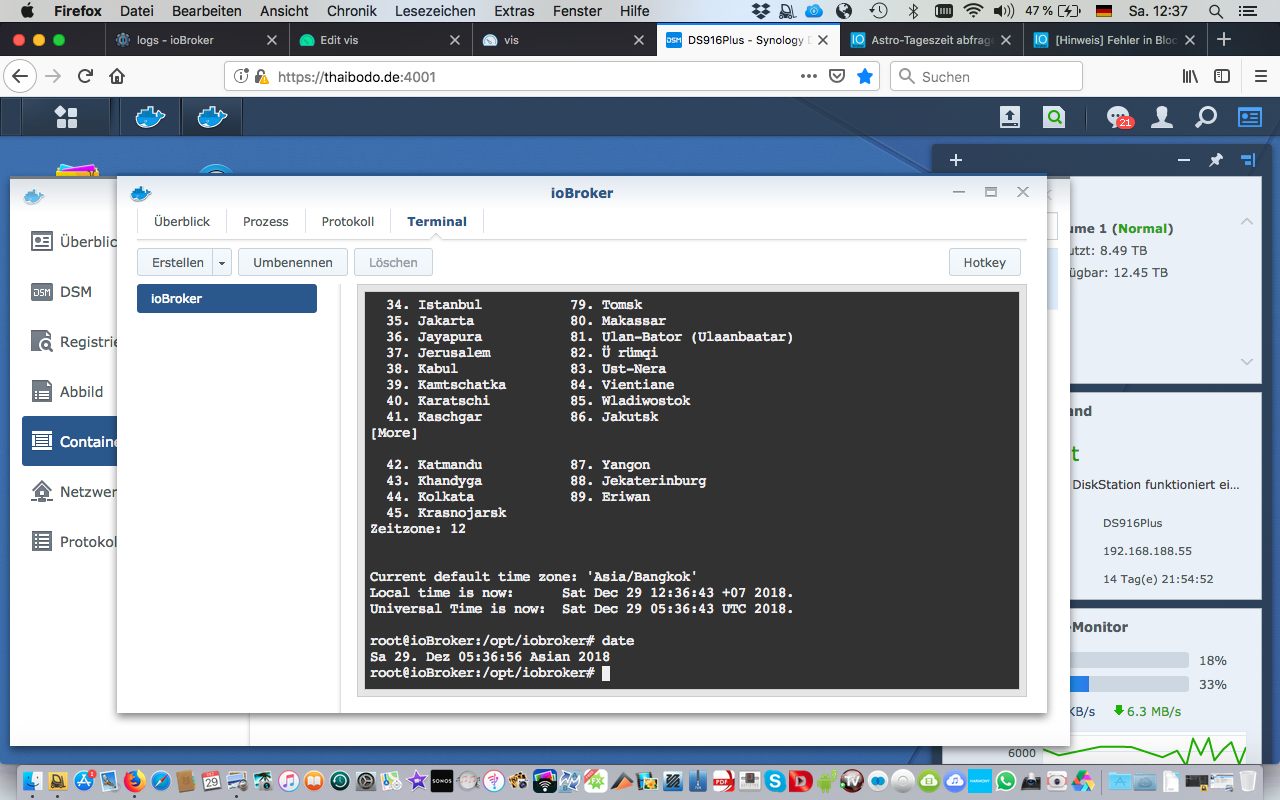Open the DSM main menu grid icon

pos(66,117)
